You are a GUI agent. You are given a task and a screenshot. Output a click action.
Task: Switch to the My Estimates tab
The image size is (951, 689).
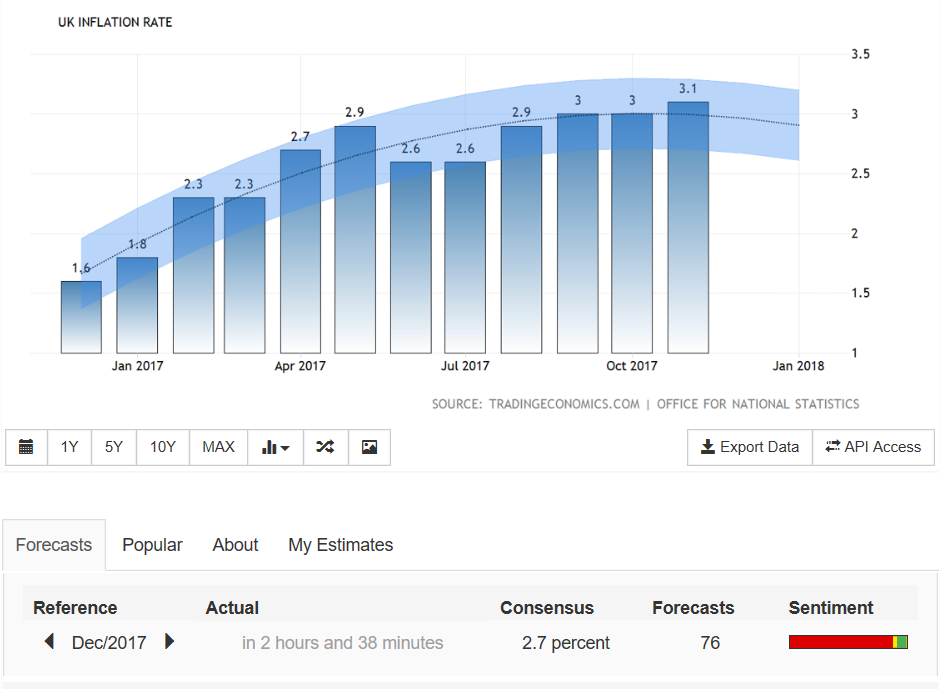pyautogui.click(x=341, y=545)
